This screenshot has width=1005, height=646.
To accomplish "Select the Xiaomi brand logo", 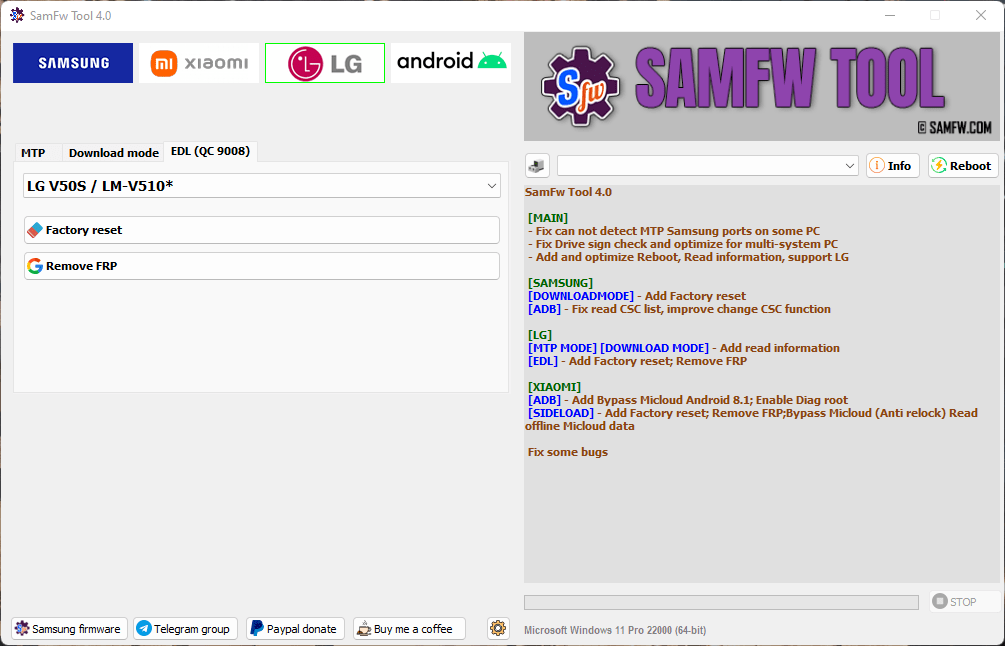I will point(199,63).
